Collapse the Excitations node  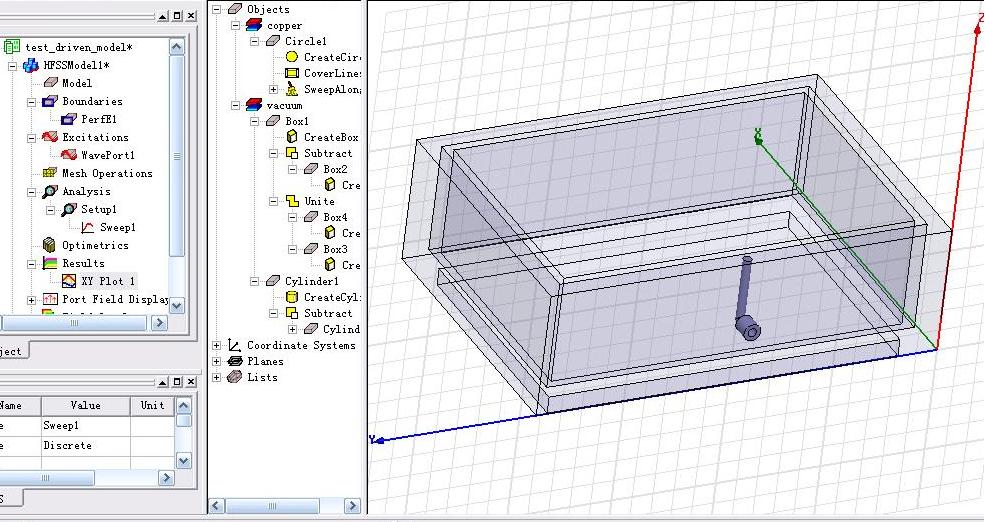[31, 138]
